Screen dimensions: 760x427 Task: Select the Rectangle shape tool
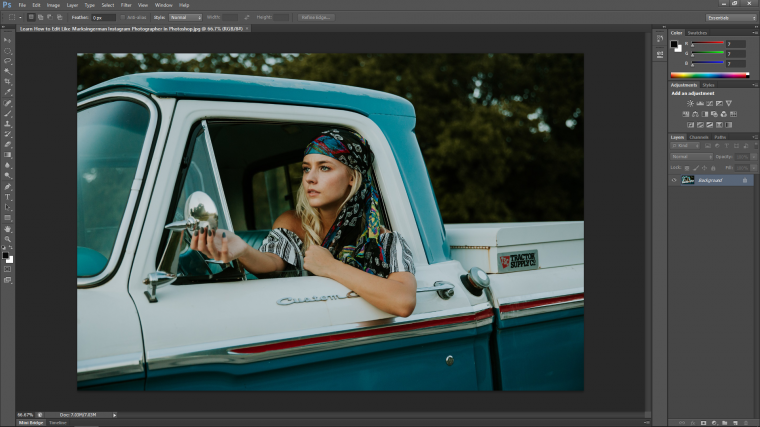(x=7, y=218)
